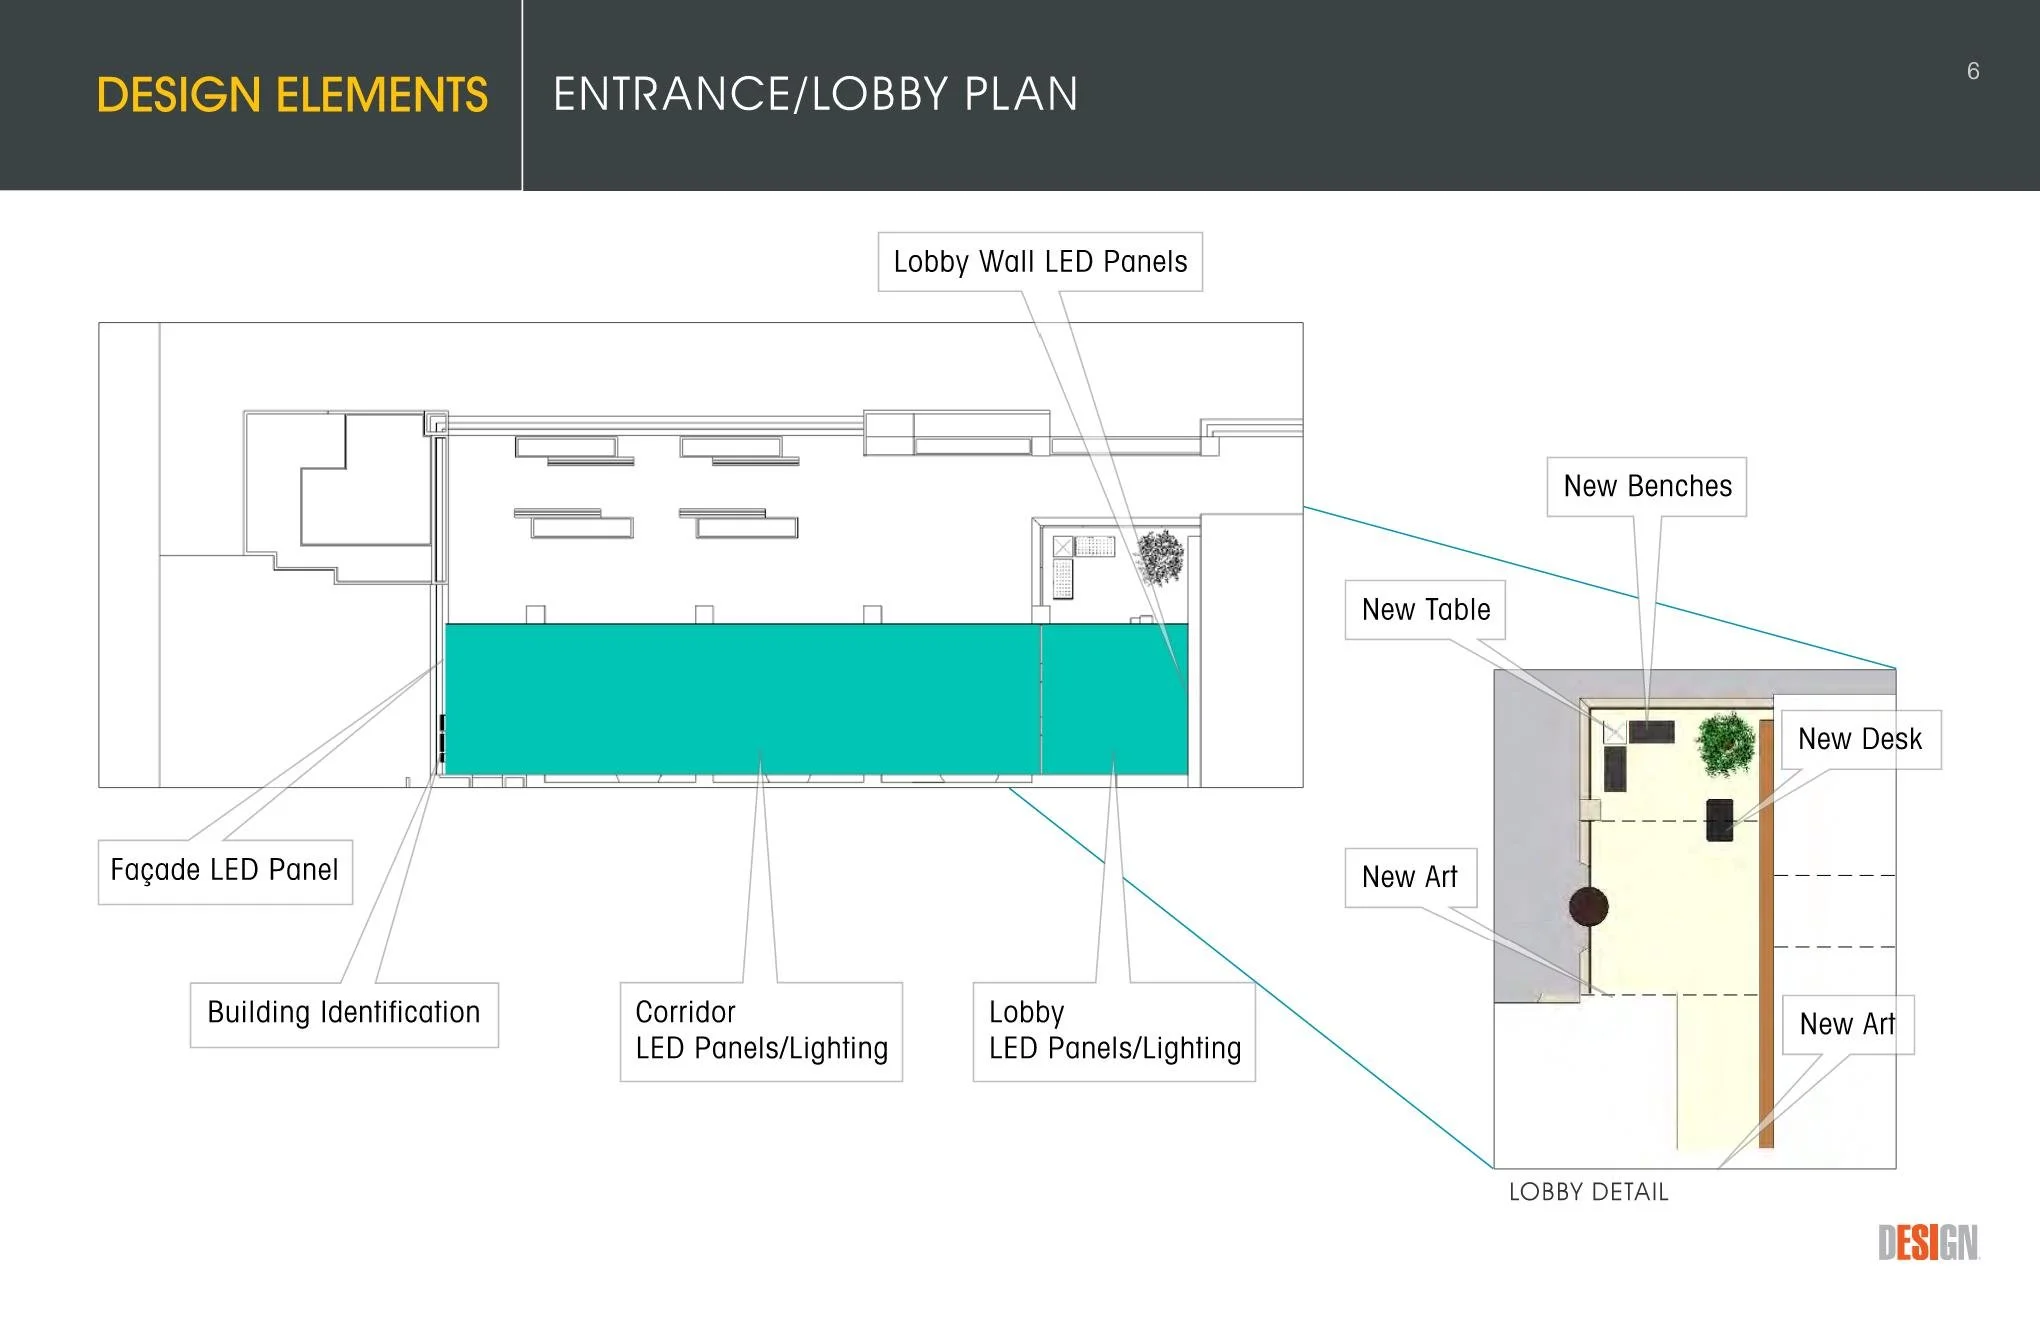Viewport: 2040px width, 1320px height.
Task: Click the Corridor LED Panels/Lighting label
Action: click(761, 1030)
